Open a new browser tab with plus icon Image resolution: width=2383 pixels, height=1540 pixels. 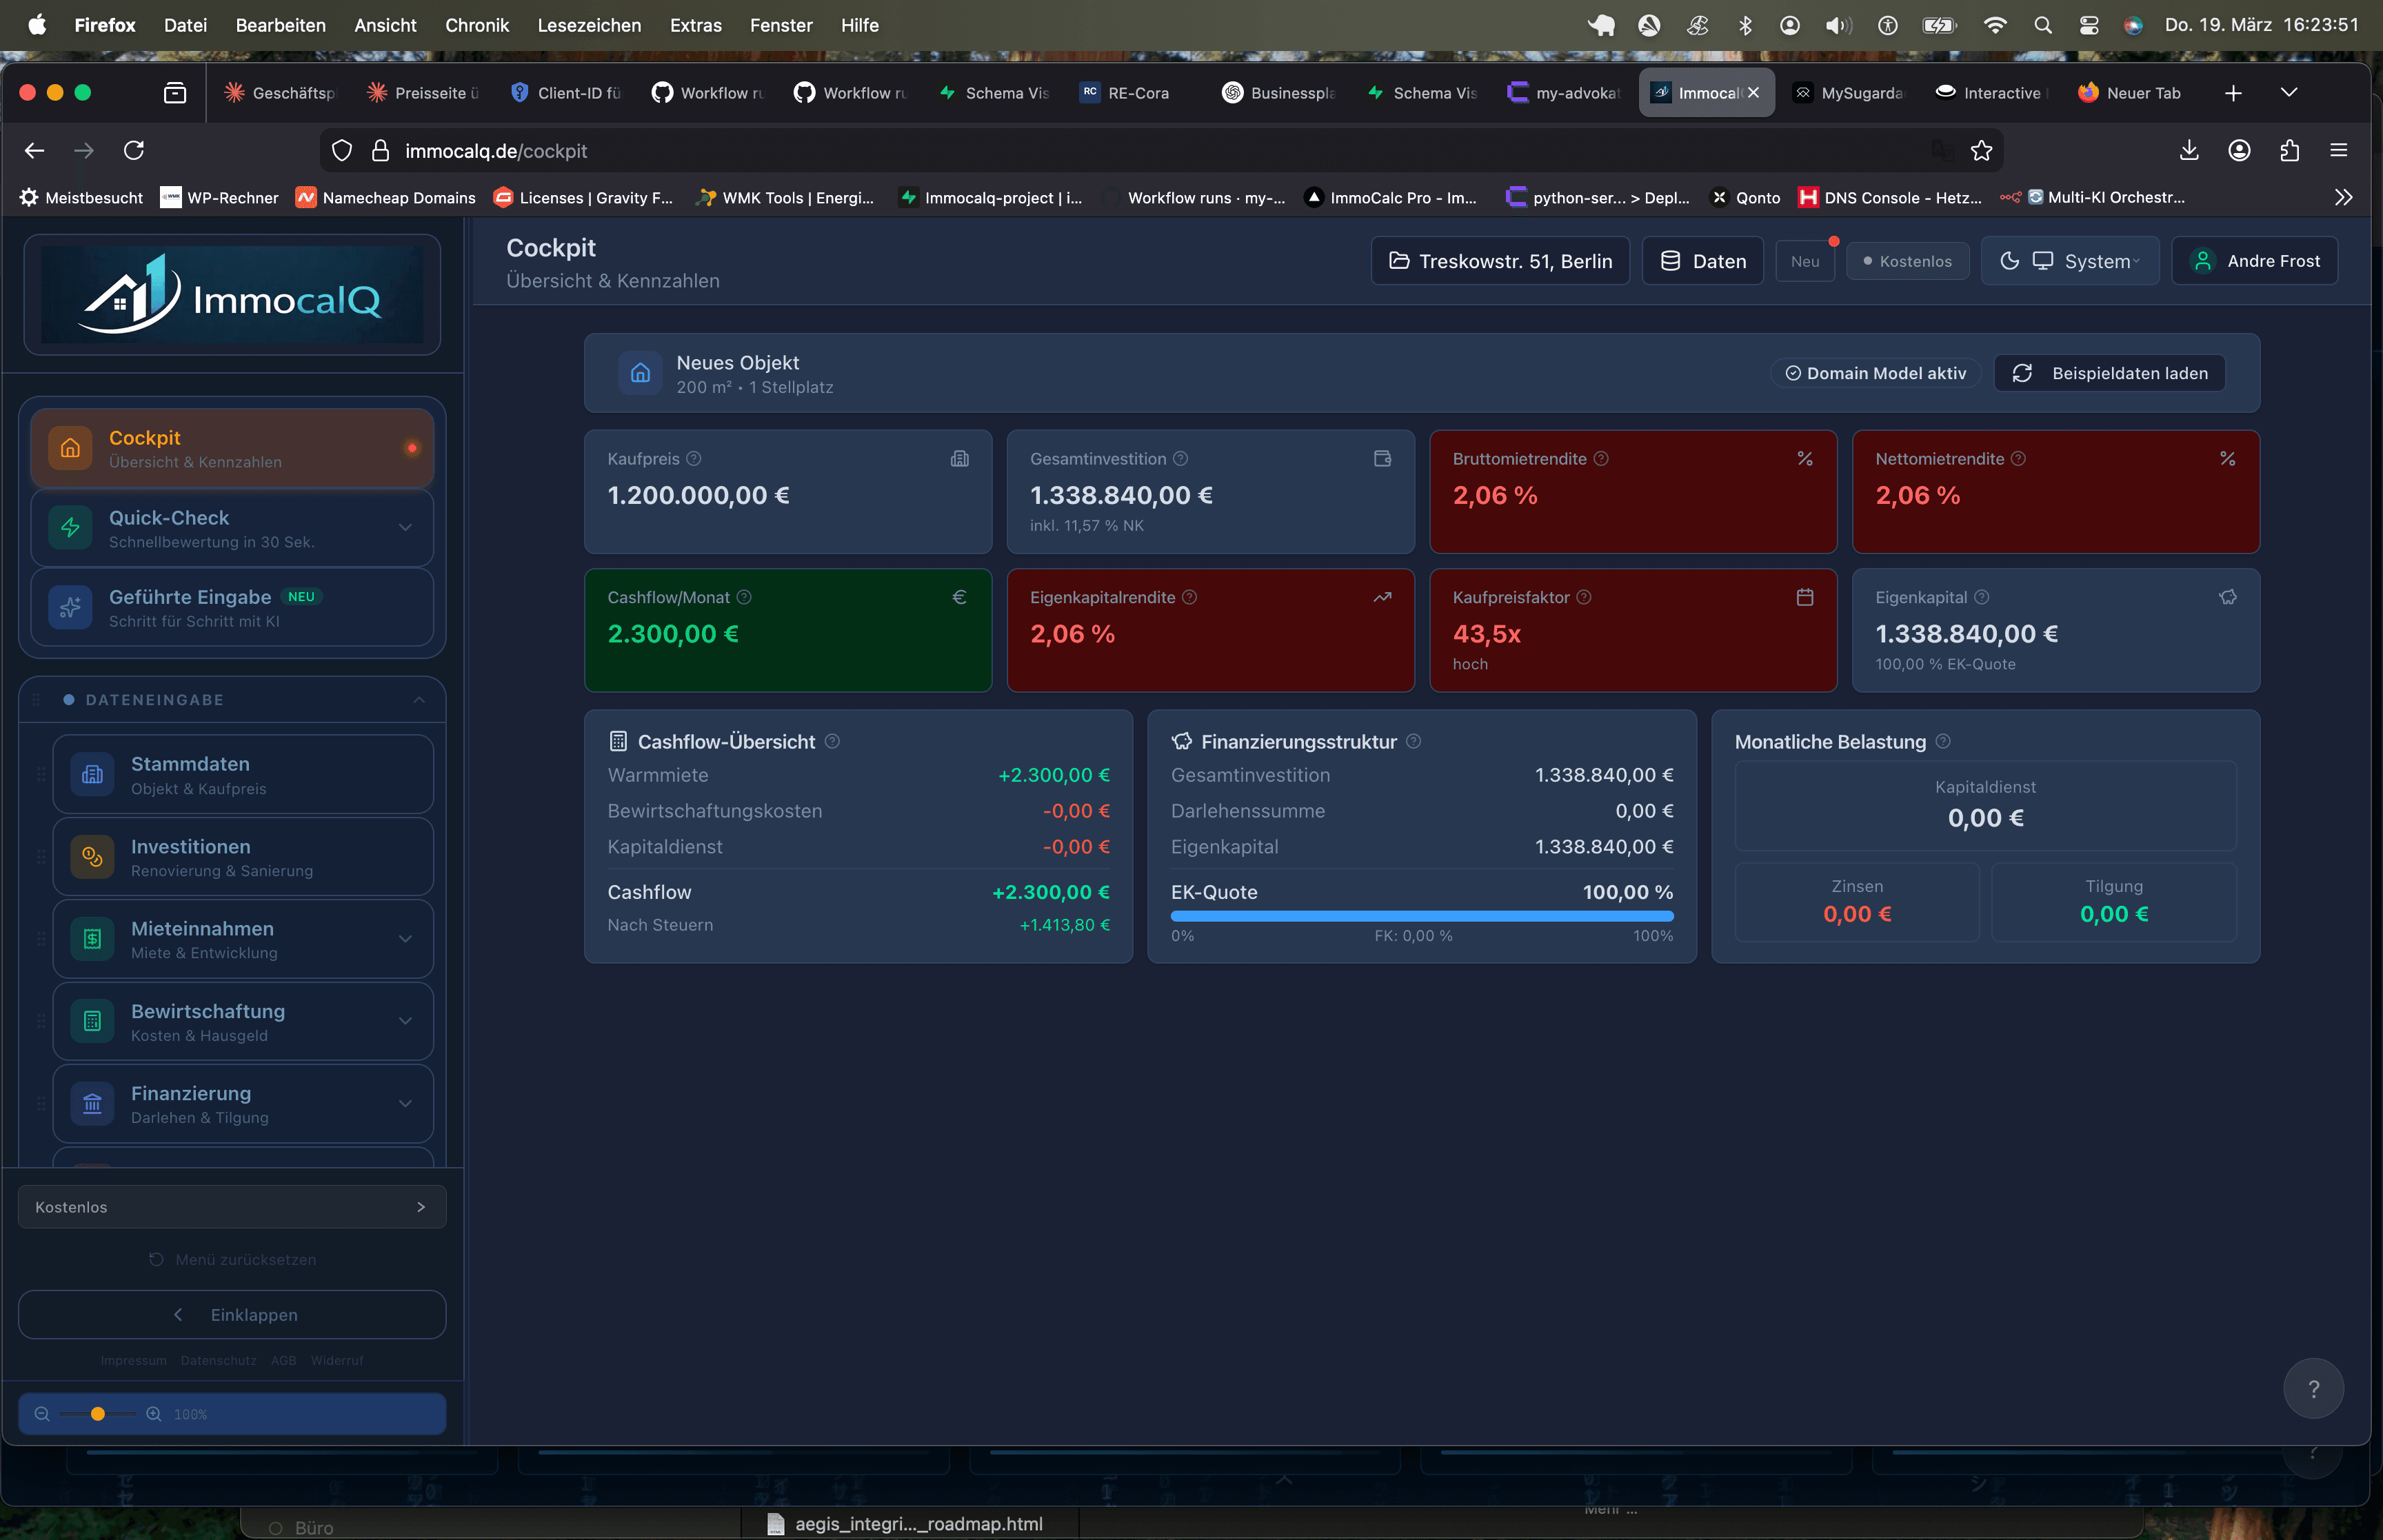[x=2233, y=93]
